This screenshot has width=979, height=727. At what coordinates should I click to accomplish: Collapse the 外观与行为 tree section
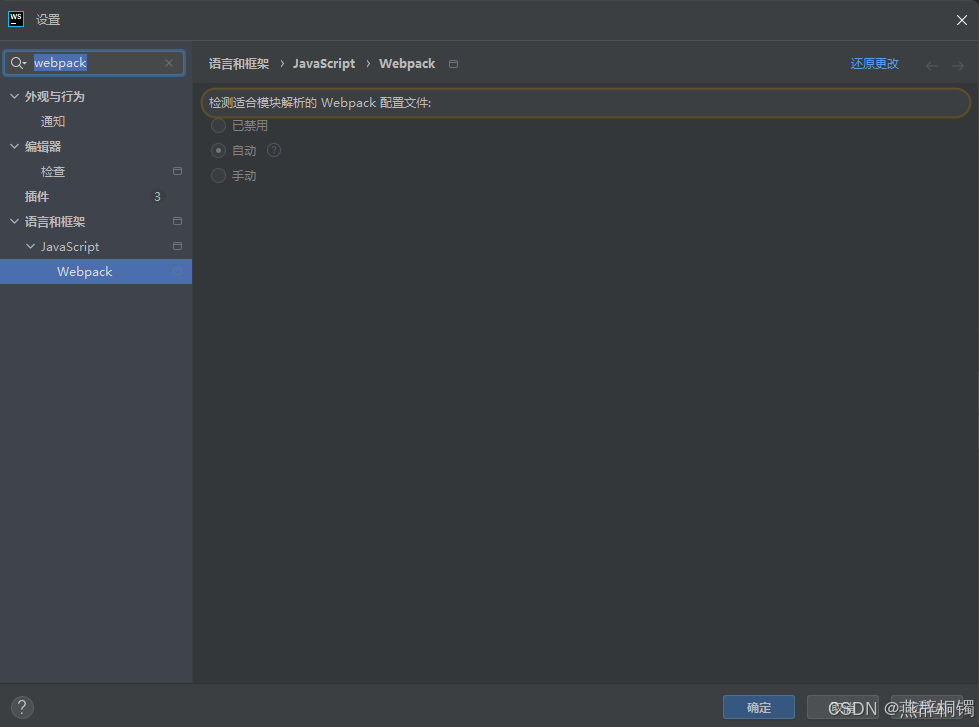click(x=14, y=96)
